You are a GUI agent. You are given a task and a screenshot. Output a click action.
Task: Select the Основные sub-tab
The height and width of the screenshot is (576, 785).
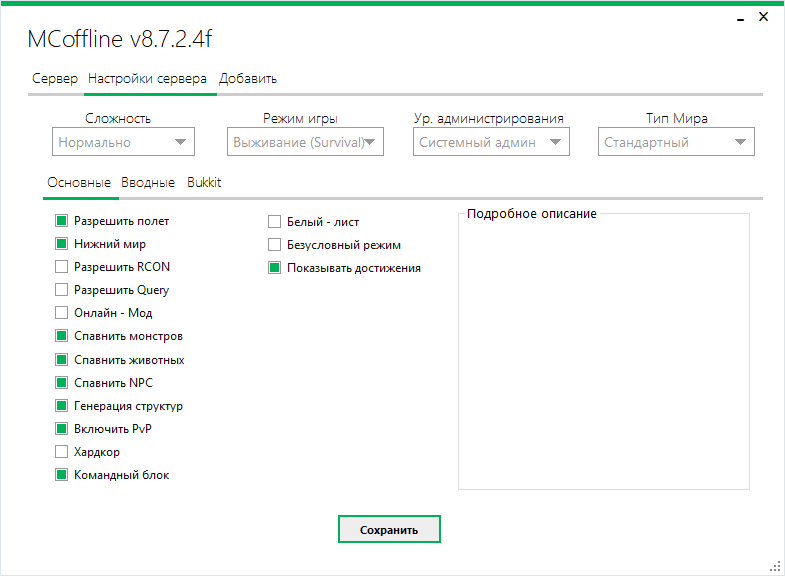[x=79, y=183]
